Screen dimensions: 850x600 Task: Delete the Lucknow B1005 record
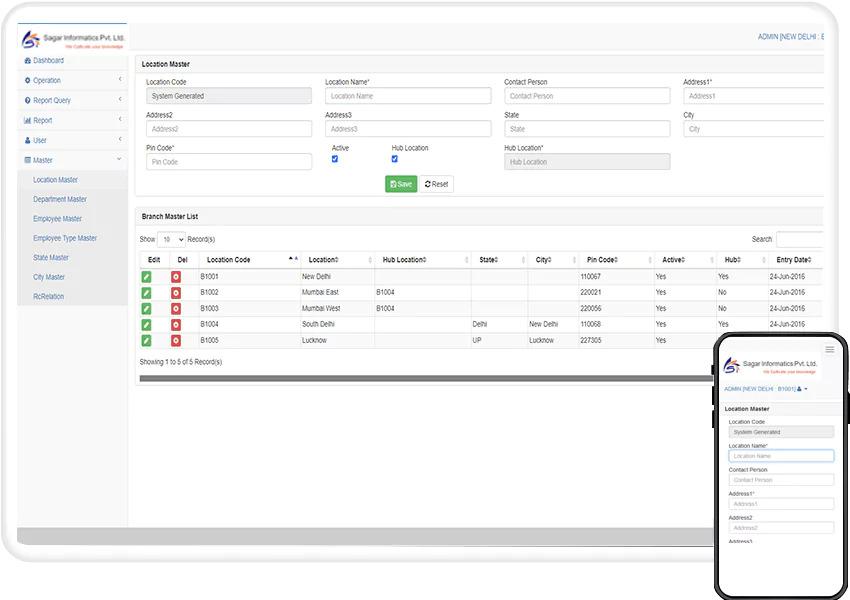pyautogui.click(x=176, y=341)
